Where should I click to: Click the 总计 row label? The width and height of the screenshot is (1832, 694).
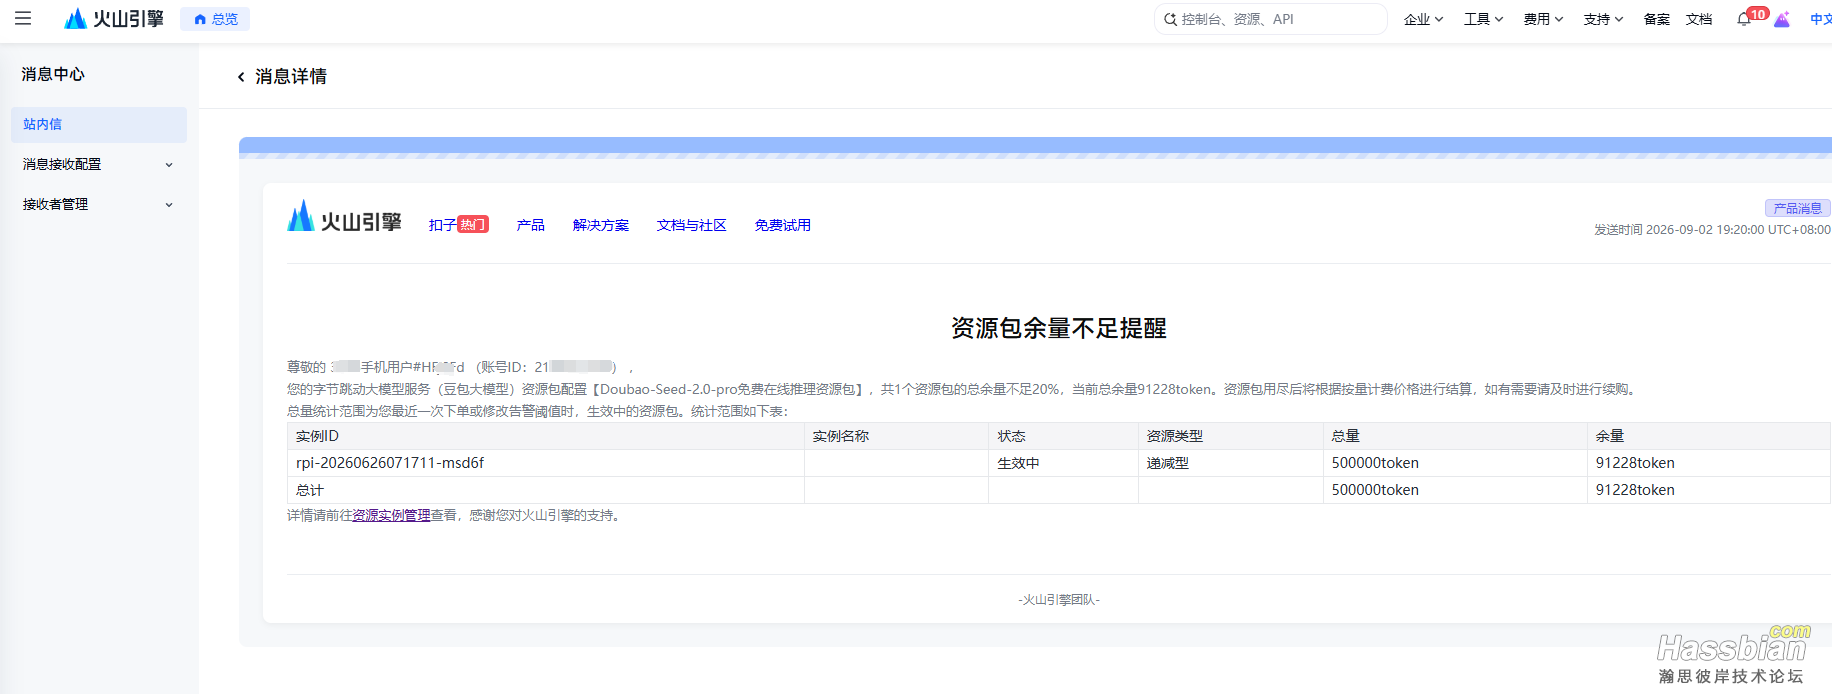(x=309, y=490)
